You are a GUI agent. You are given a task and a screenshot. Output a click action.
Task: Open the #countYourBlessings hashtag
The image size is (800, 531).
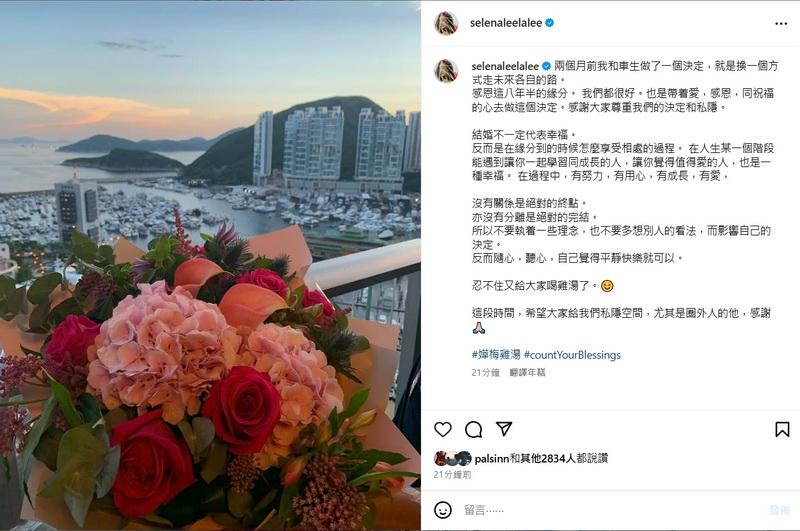click(572, 355)
